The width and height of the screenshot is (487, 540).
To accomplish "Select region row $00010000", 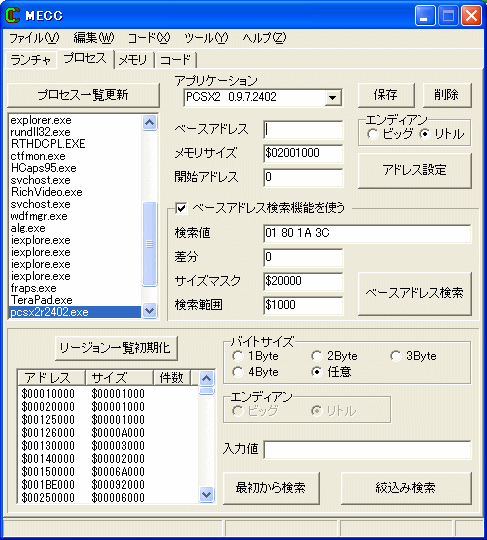I will 108,394.
